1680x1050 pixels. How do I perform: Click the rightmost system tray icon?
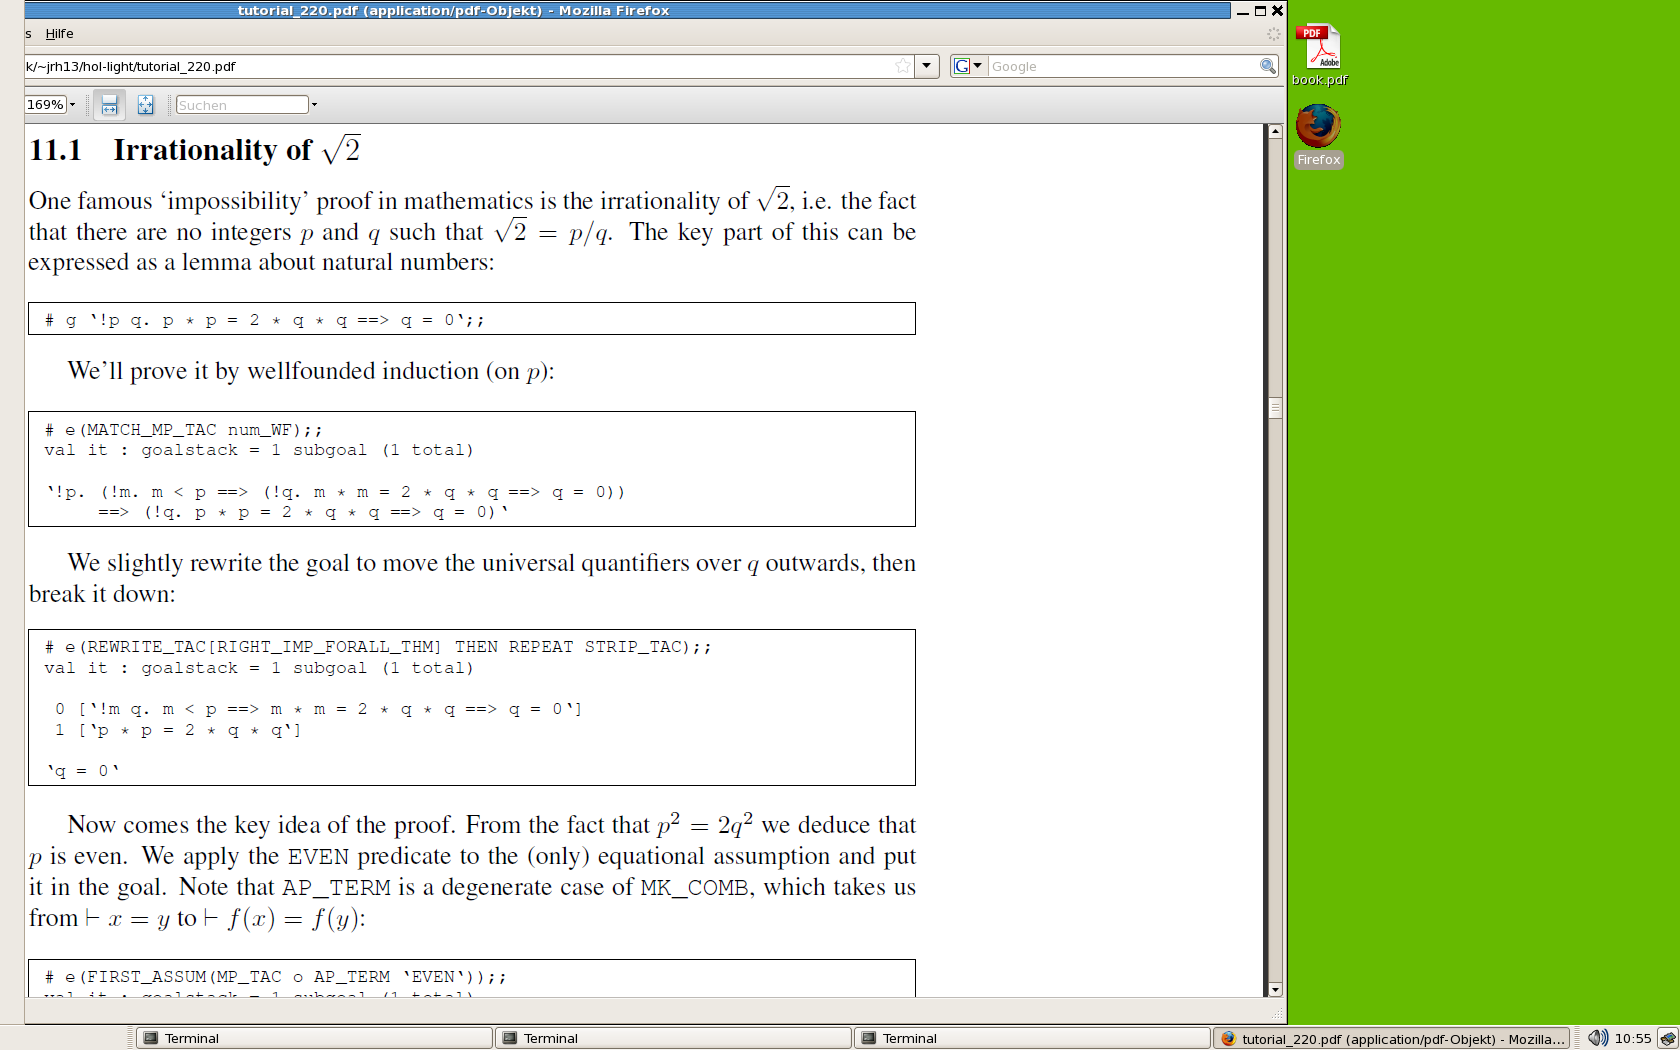pos(1667,1038)
